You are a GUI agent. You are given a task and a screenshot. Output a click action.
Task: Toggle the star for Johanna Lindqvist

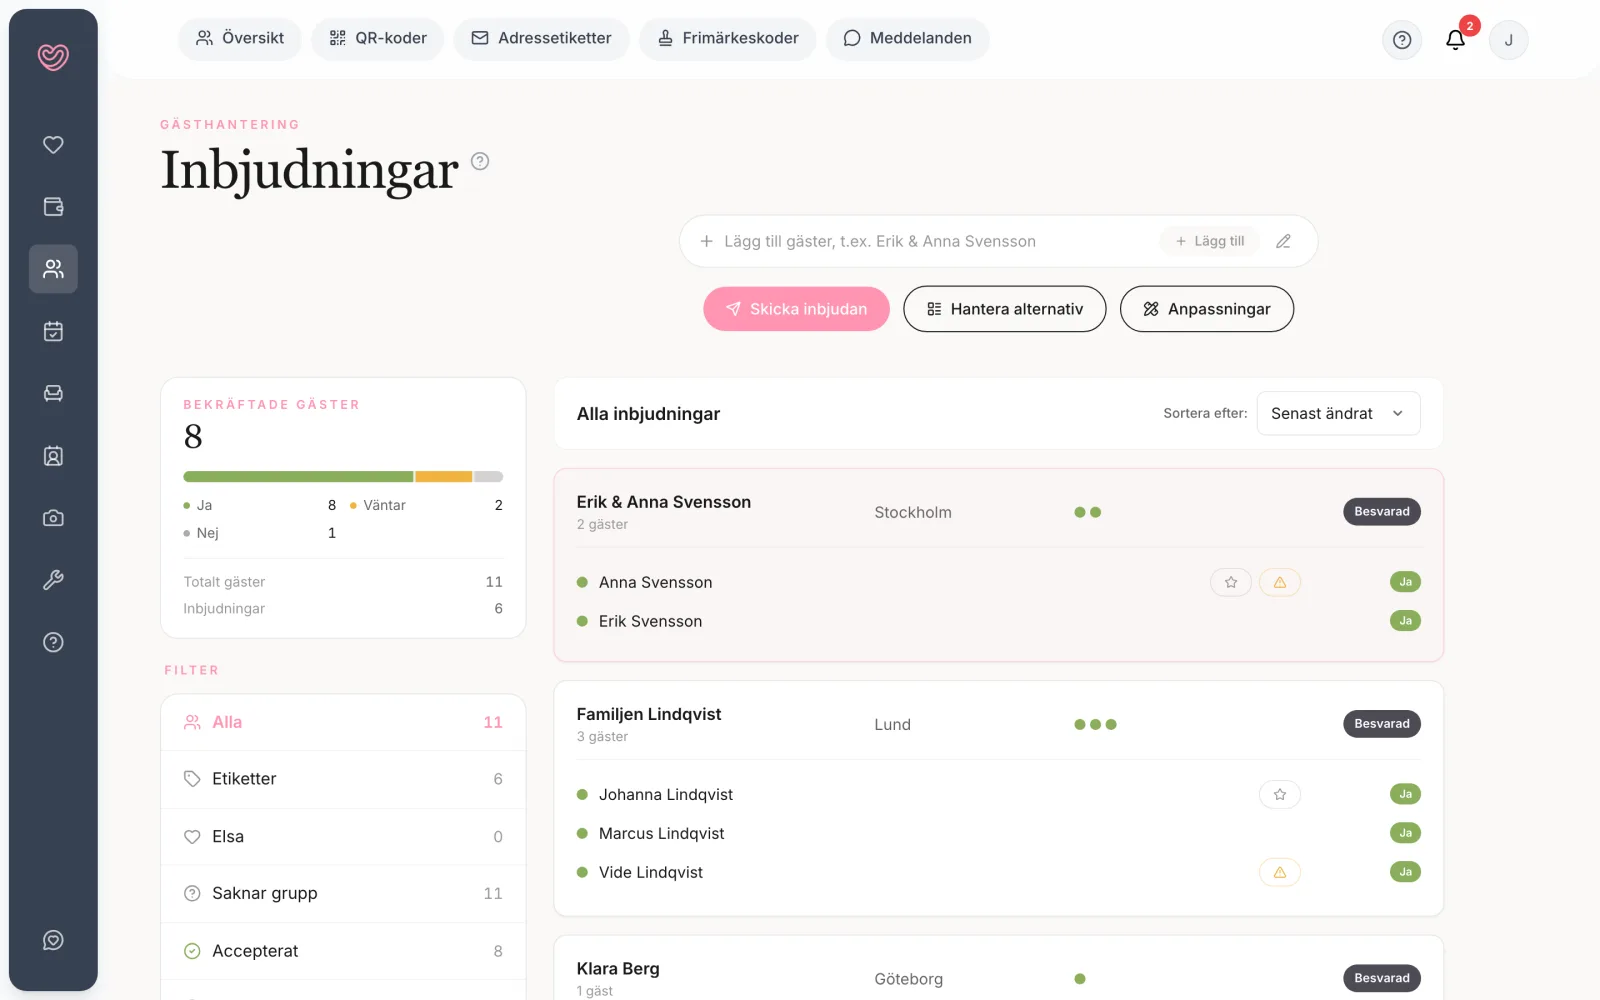(x=1279, y=794)
